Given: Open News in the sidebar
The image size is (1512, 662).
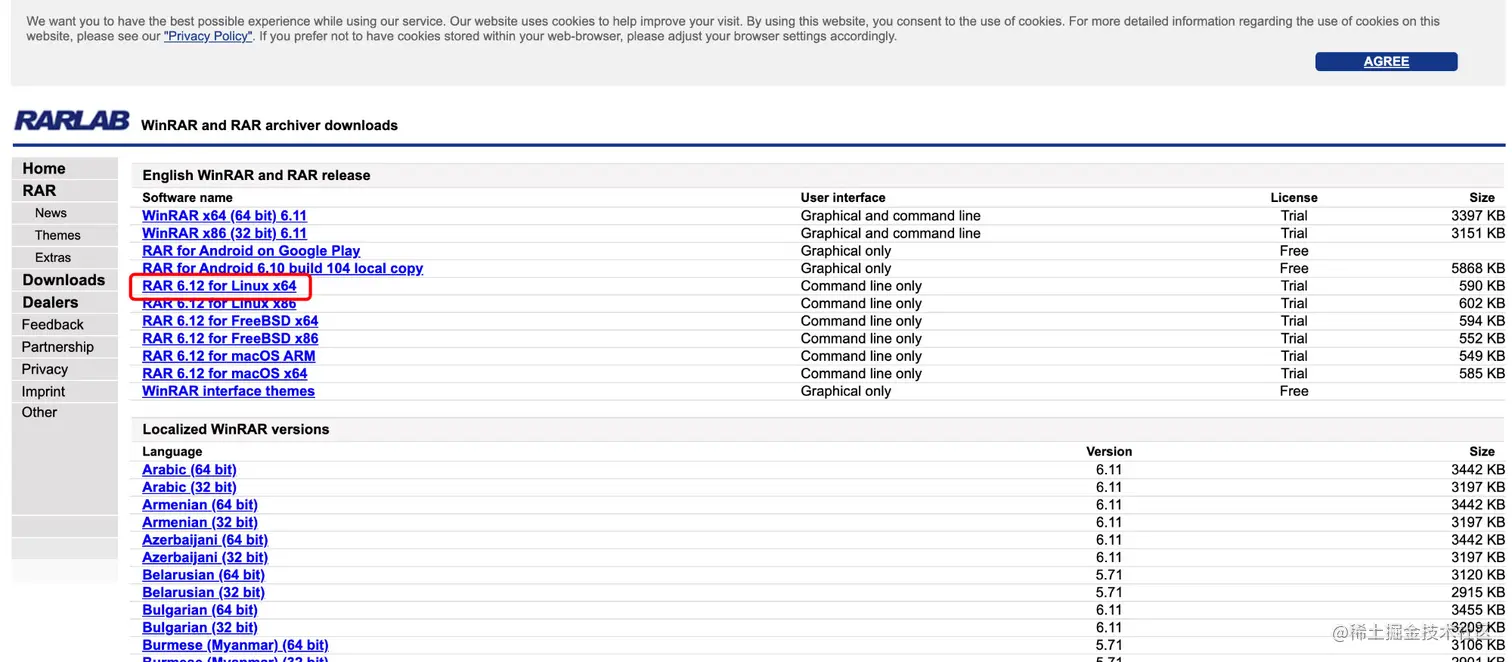Looking at the screenshot, I should pos(50,213).
